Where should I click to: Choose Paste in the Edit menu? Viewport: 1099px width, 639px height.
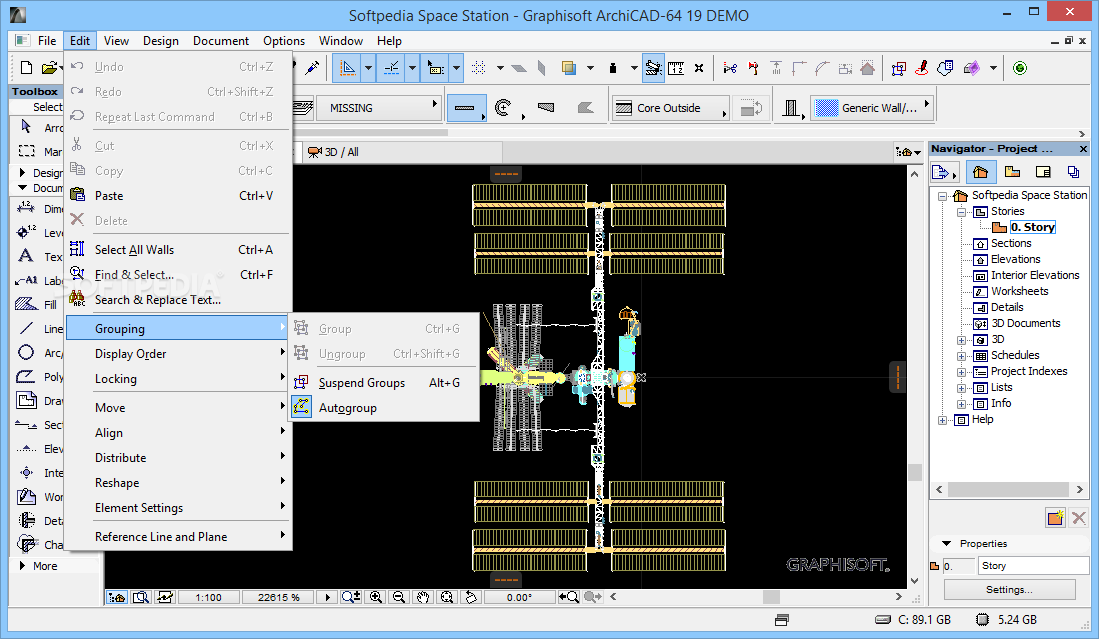179,196
